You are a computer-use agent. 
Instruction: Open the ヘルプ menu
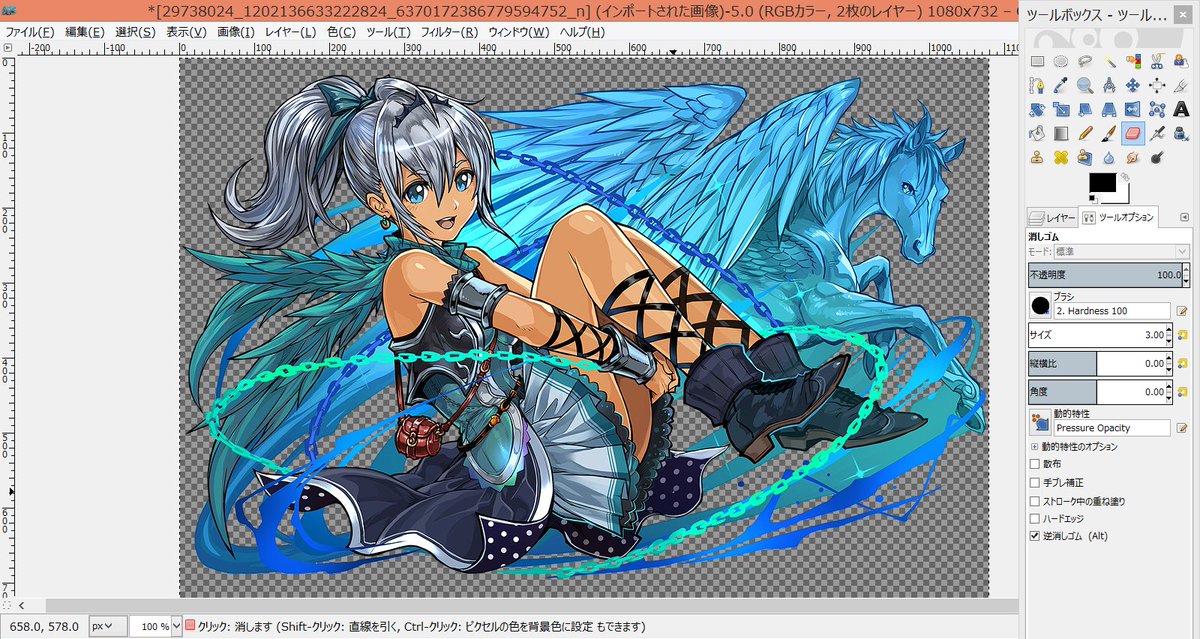581,32
